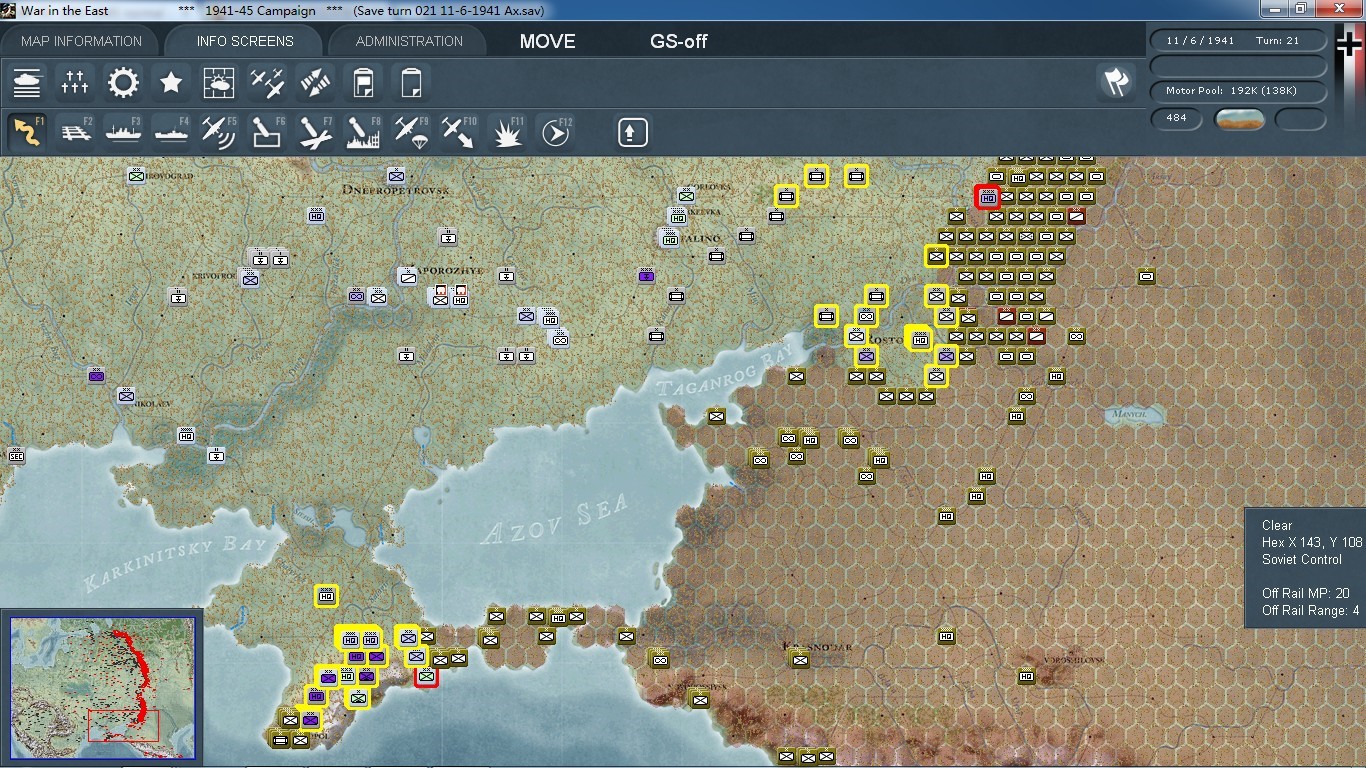Click the strategic minimap thumbnail
The image size is (1366, 768).
[103, 687]
